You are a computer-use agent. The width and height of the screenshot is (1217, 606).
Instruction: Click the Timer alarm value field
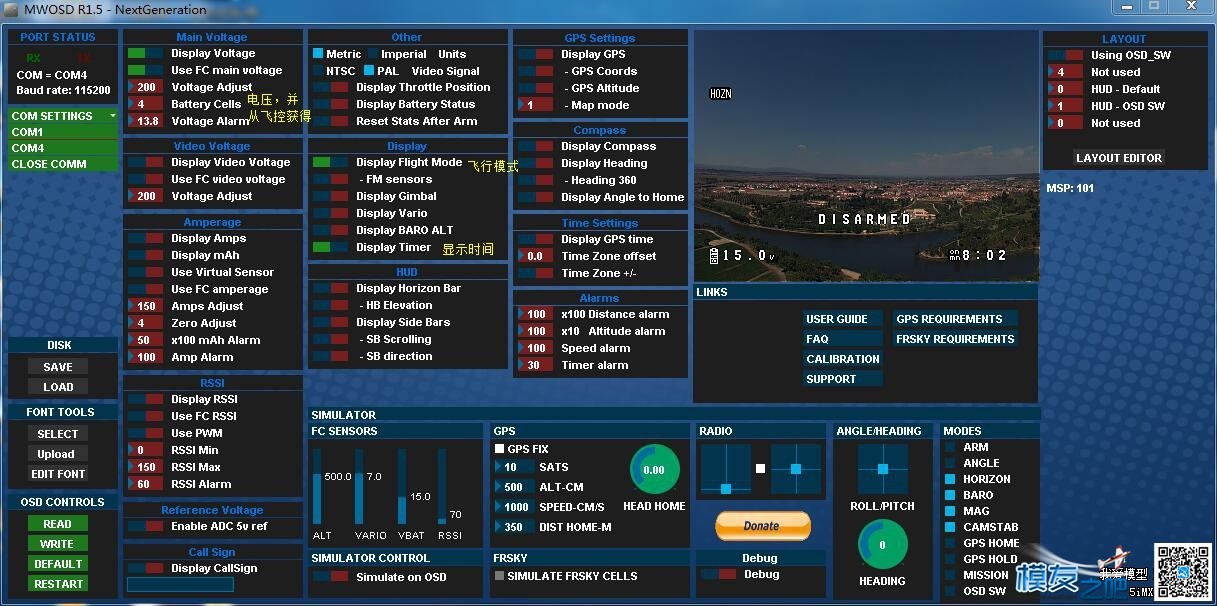tap(536, 365)
